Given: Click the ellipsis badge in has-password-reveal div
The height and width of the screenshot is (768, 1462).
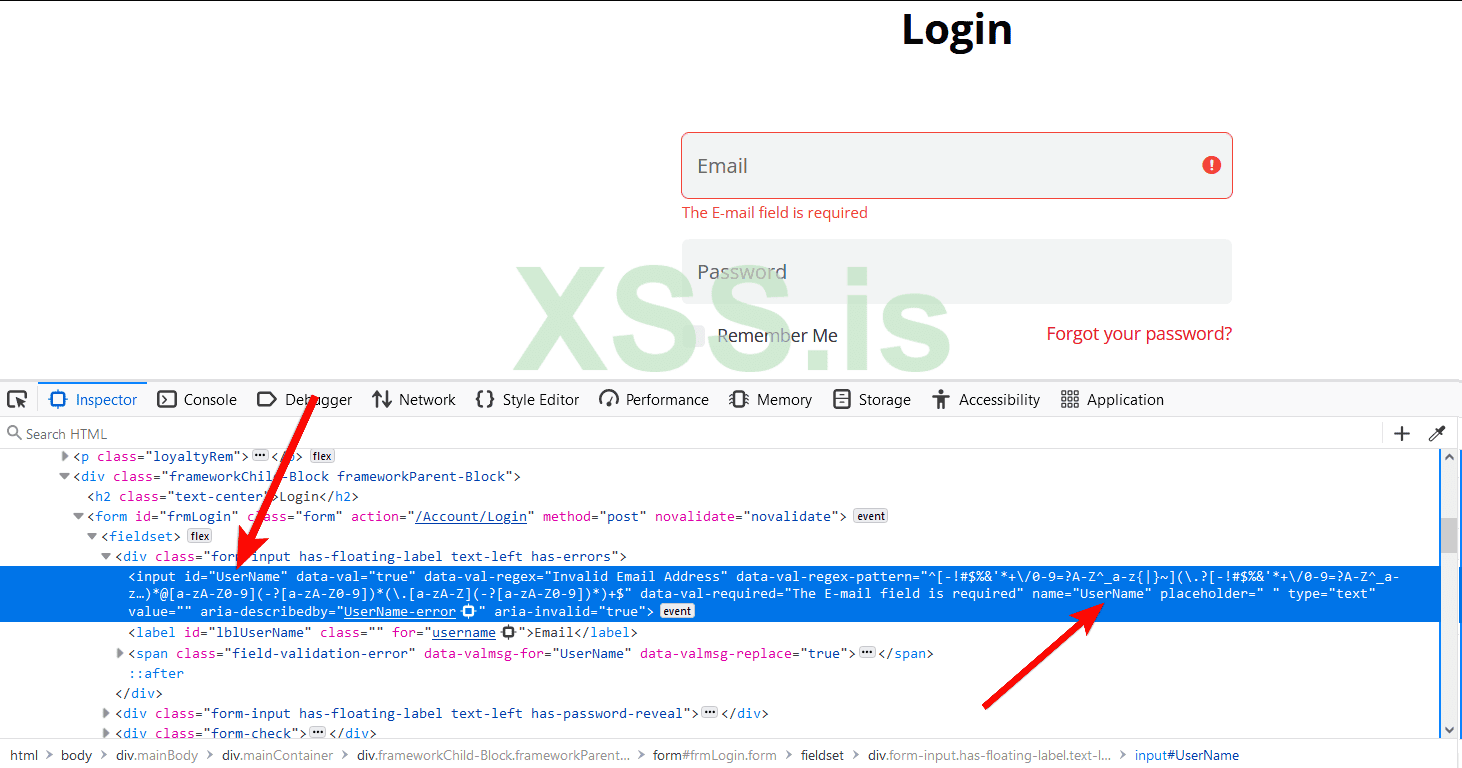Looking at the screenshot, I should click(x=709, y=713).
